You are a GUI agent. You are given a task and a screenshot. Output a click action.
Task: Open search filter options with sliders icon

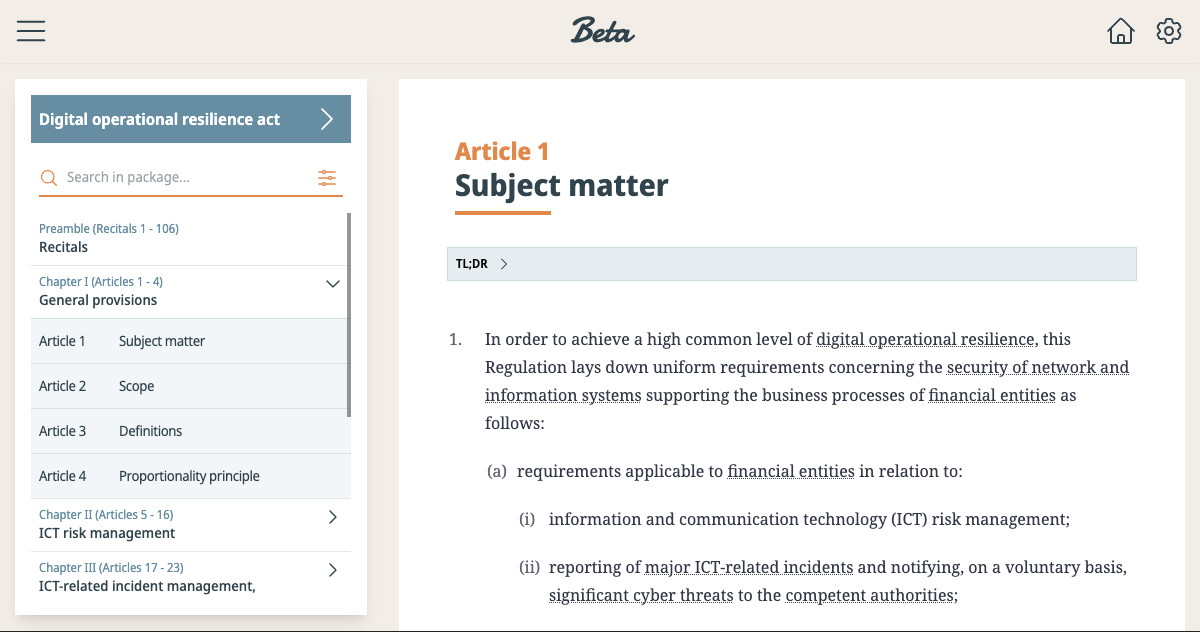pos(327,177)
